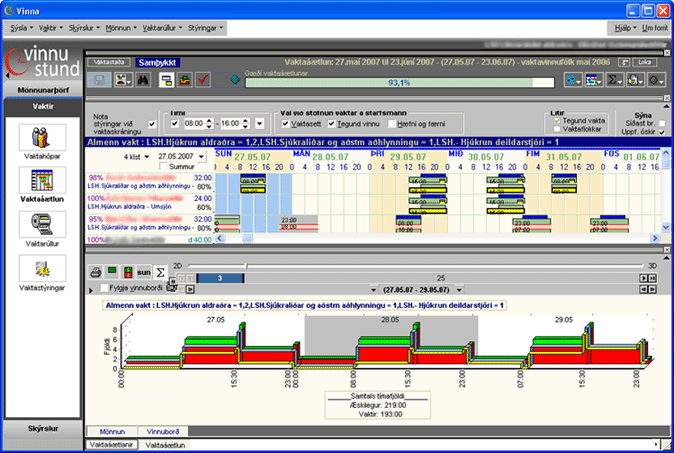Open the Hjálp menu
The image size is (674, 453).
[x=625, y=28]
